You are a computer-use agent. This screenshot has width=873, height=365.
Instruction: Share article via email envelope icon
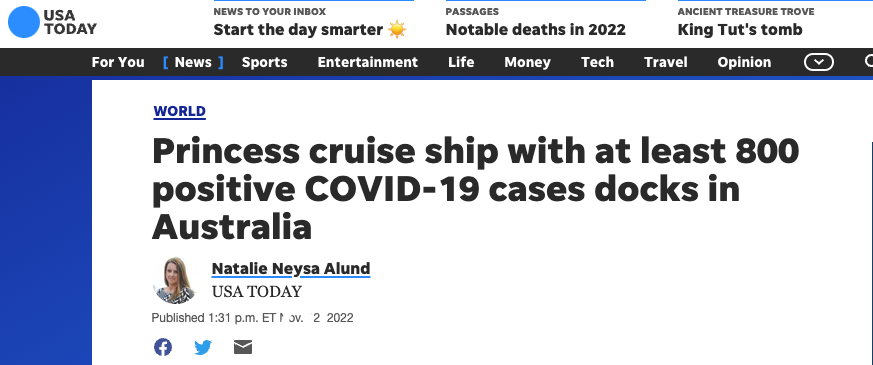[243, 347]
